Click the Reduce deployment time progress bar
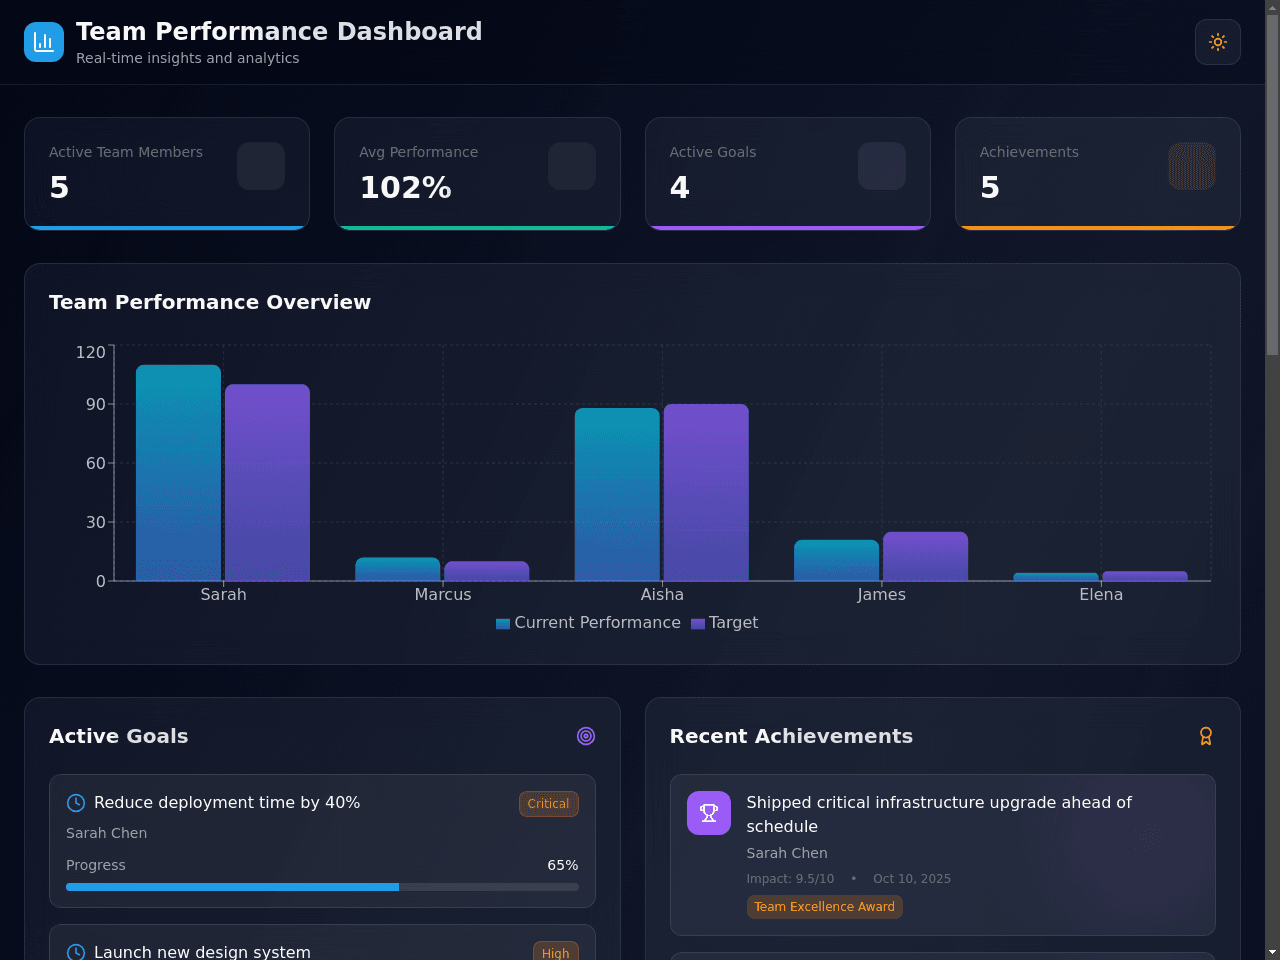 pyautogui.click(x=322, y=887)
